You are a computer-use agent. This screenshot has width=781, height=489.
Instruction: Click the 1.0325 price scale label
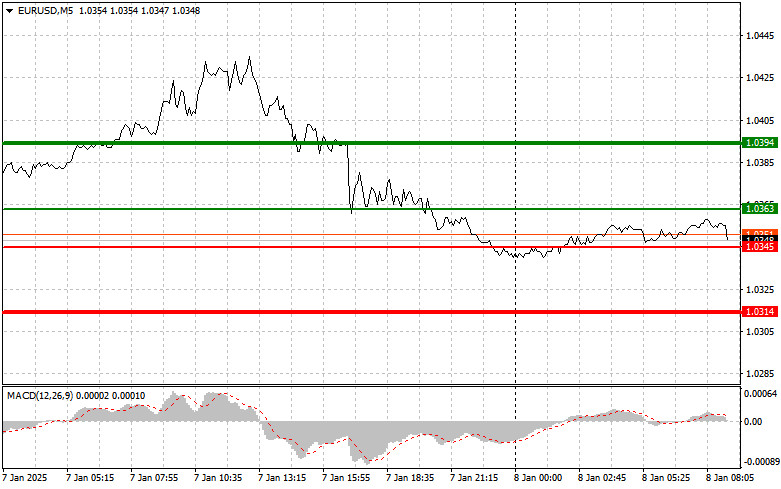pos(759,289)
